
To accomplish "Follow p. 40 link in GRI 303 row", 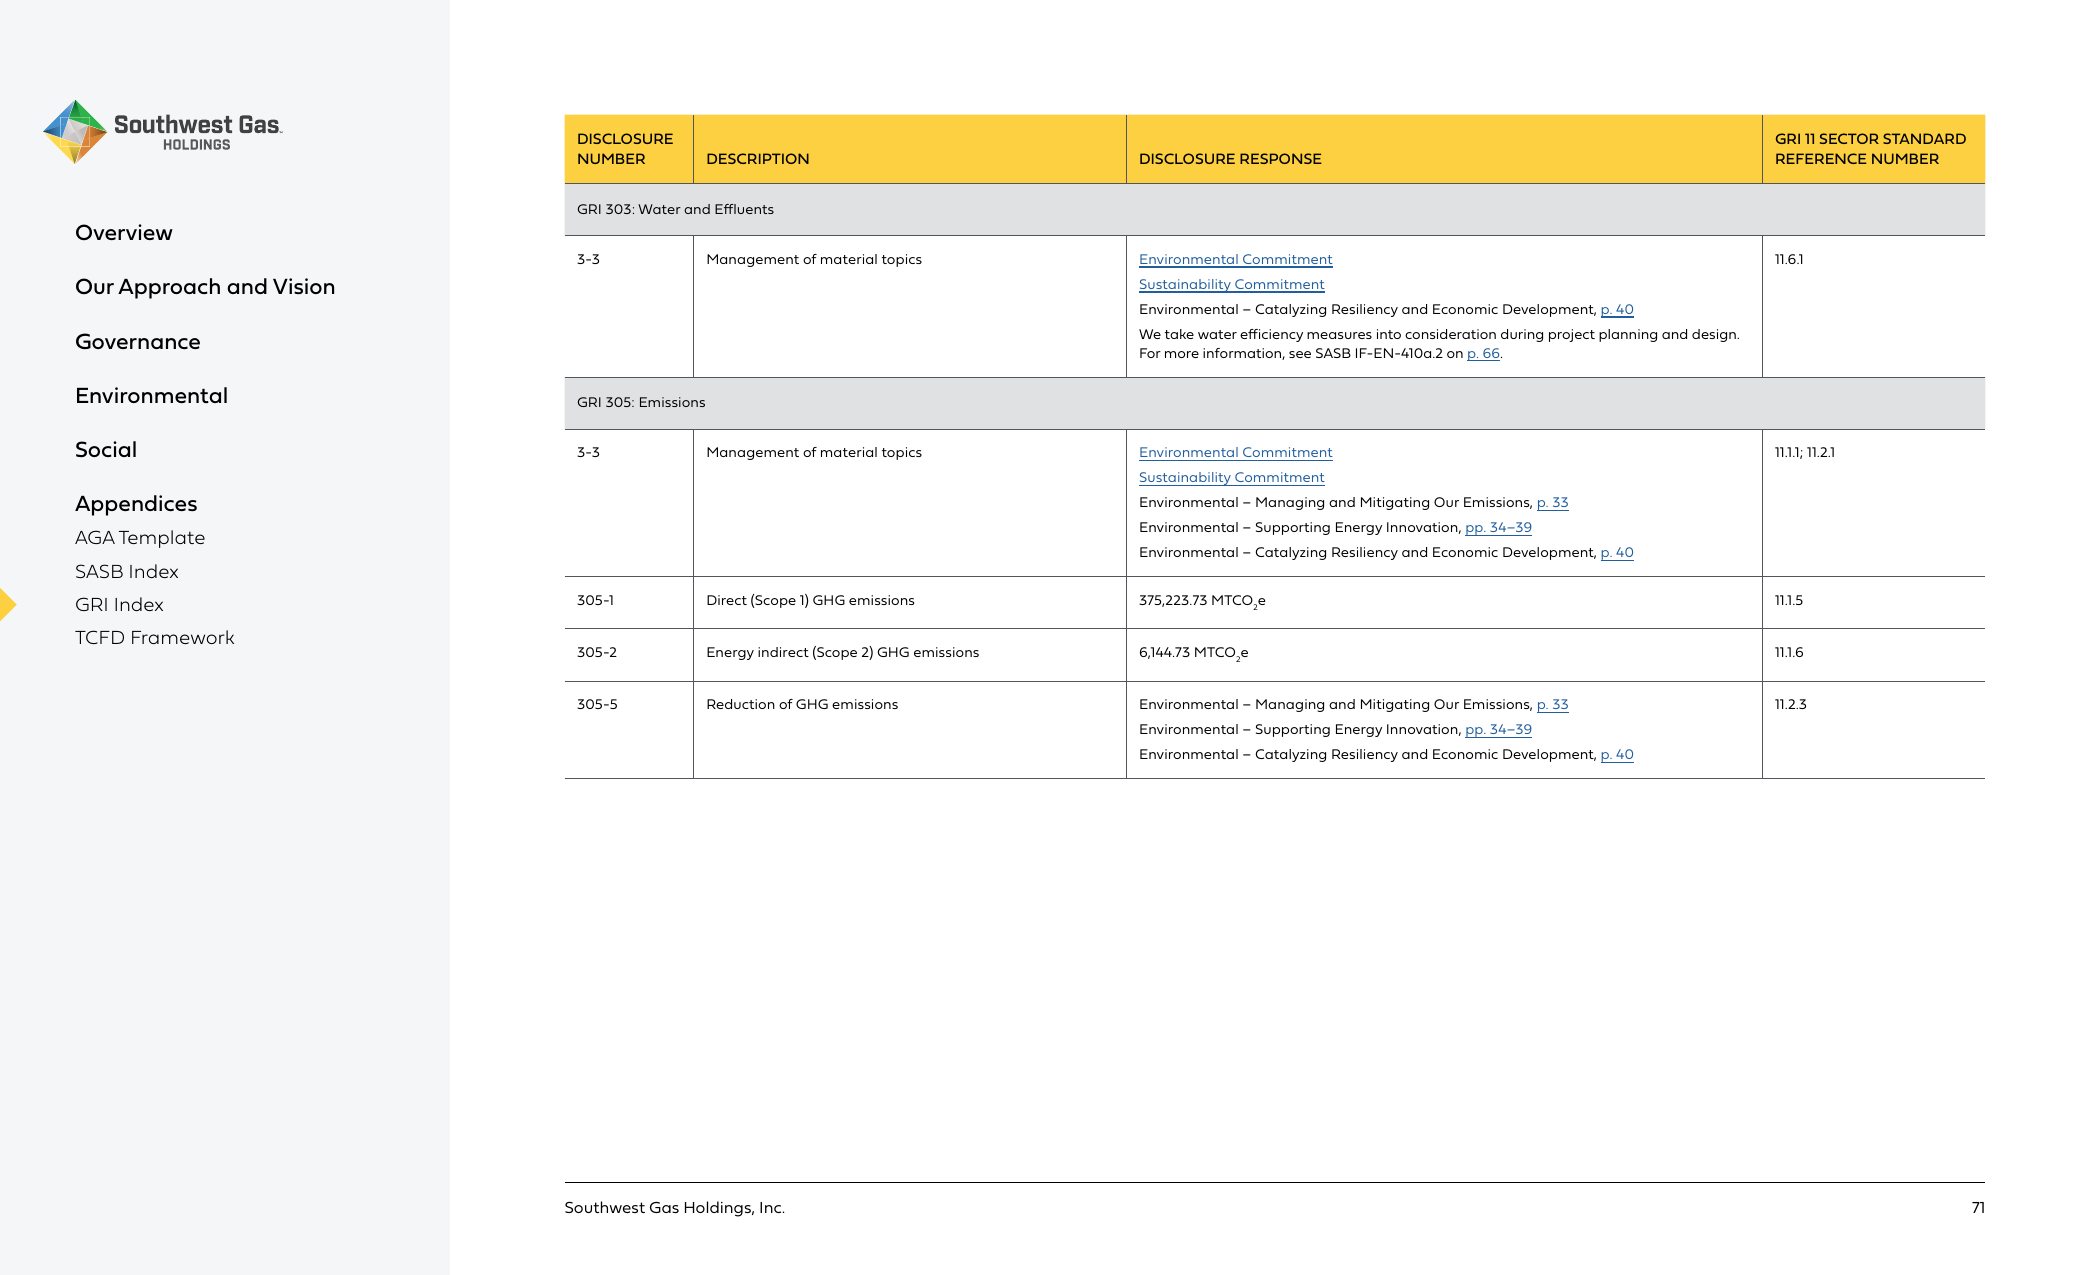I will tap(1616, 310).
